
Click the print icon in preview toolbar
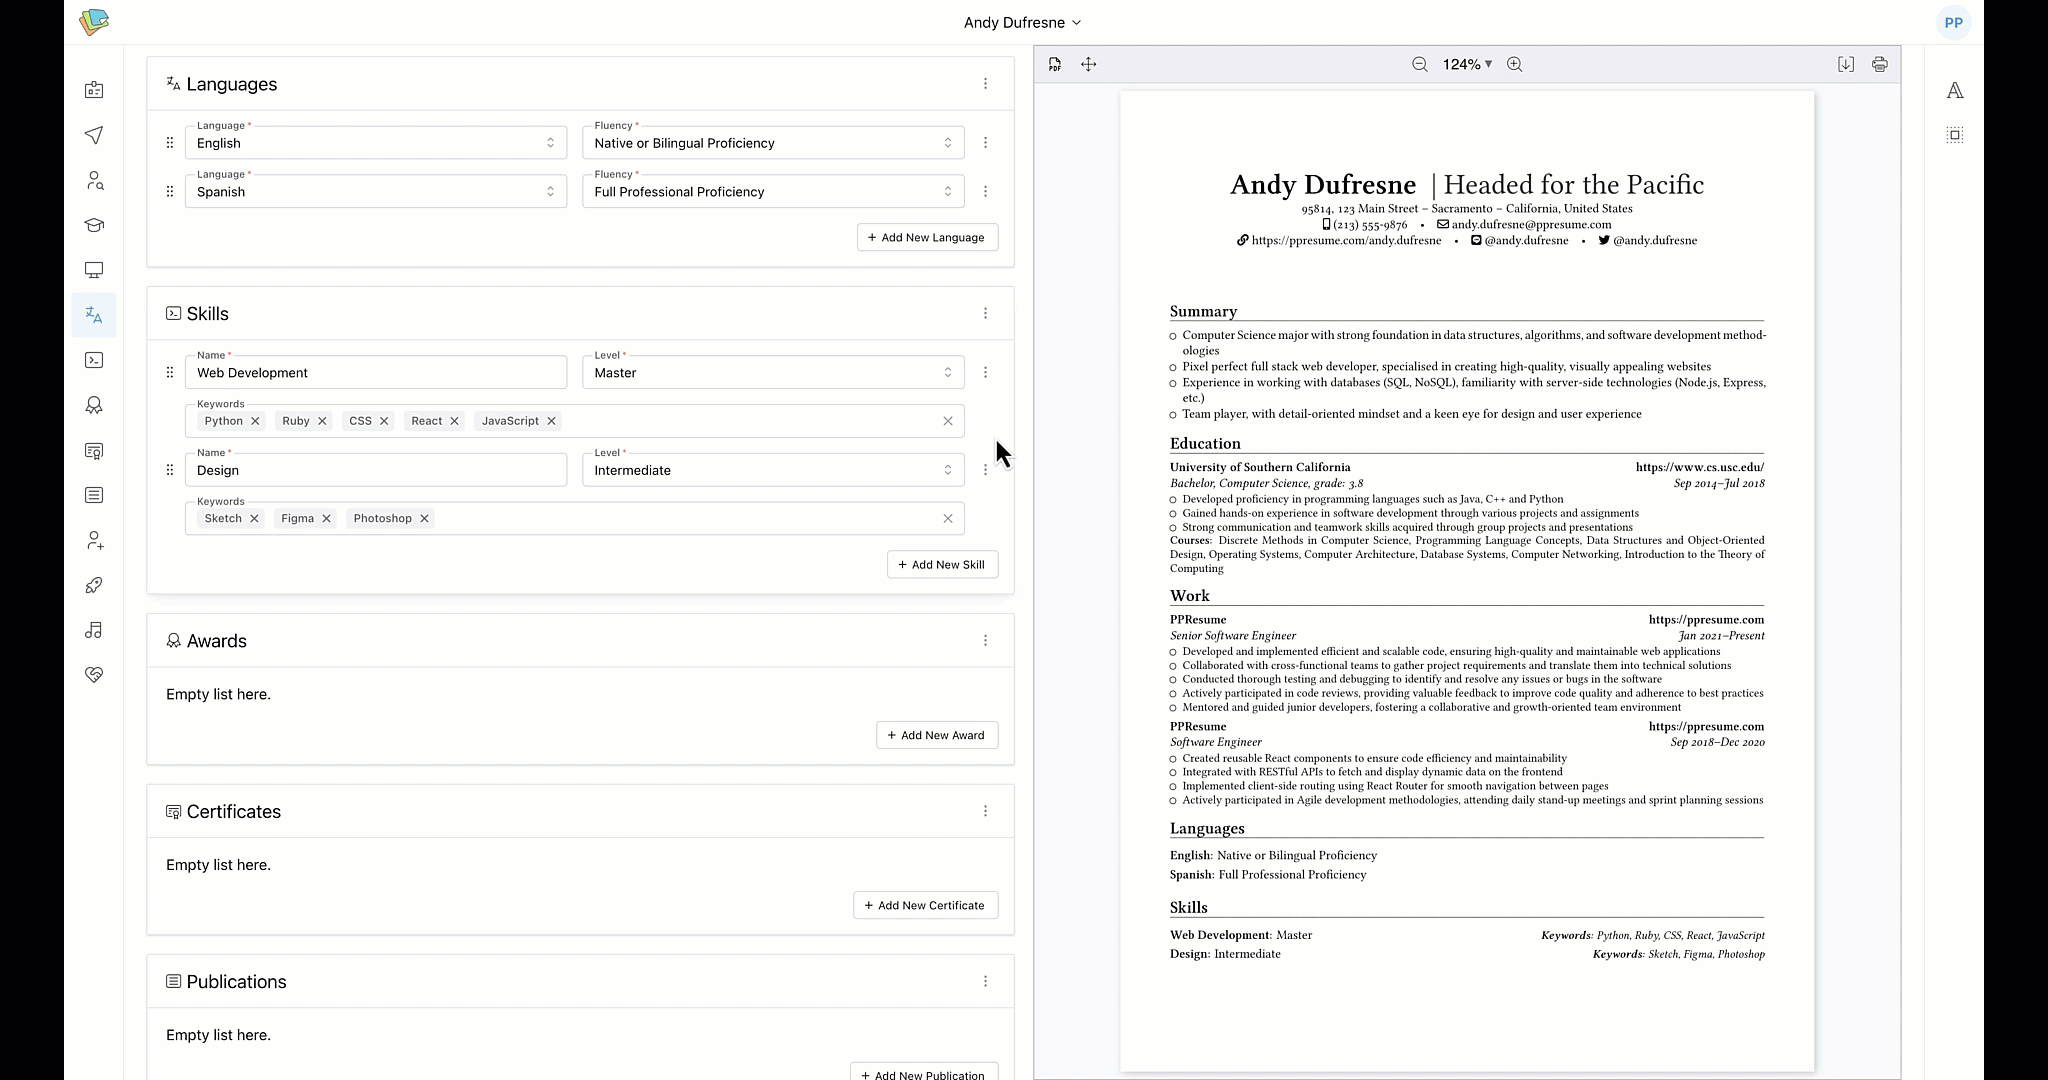coord(1880,64)
